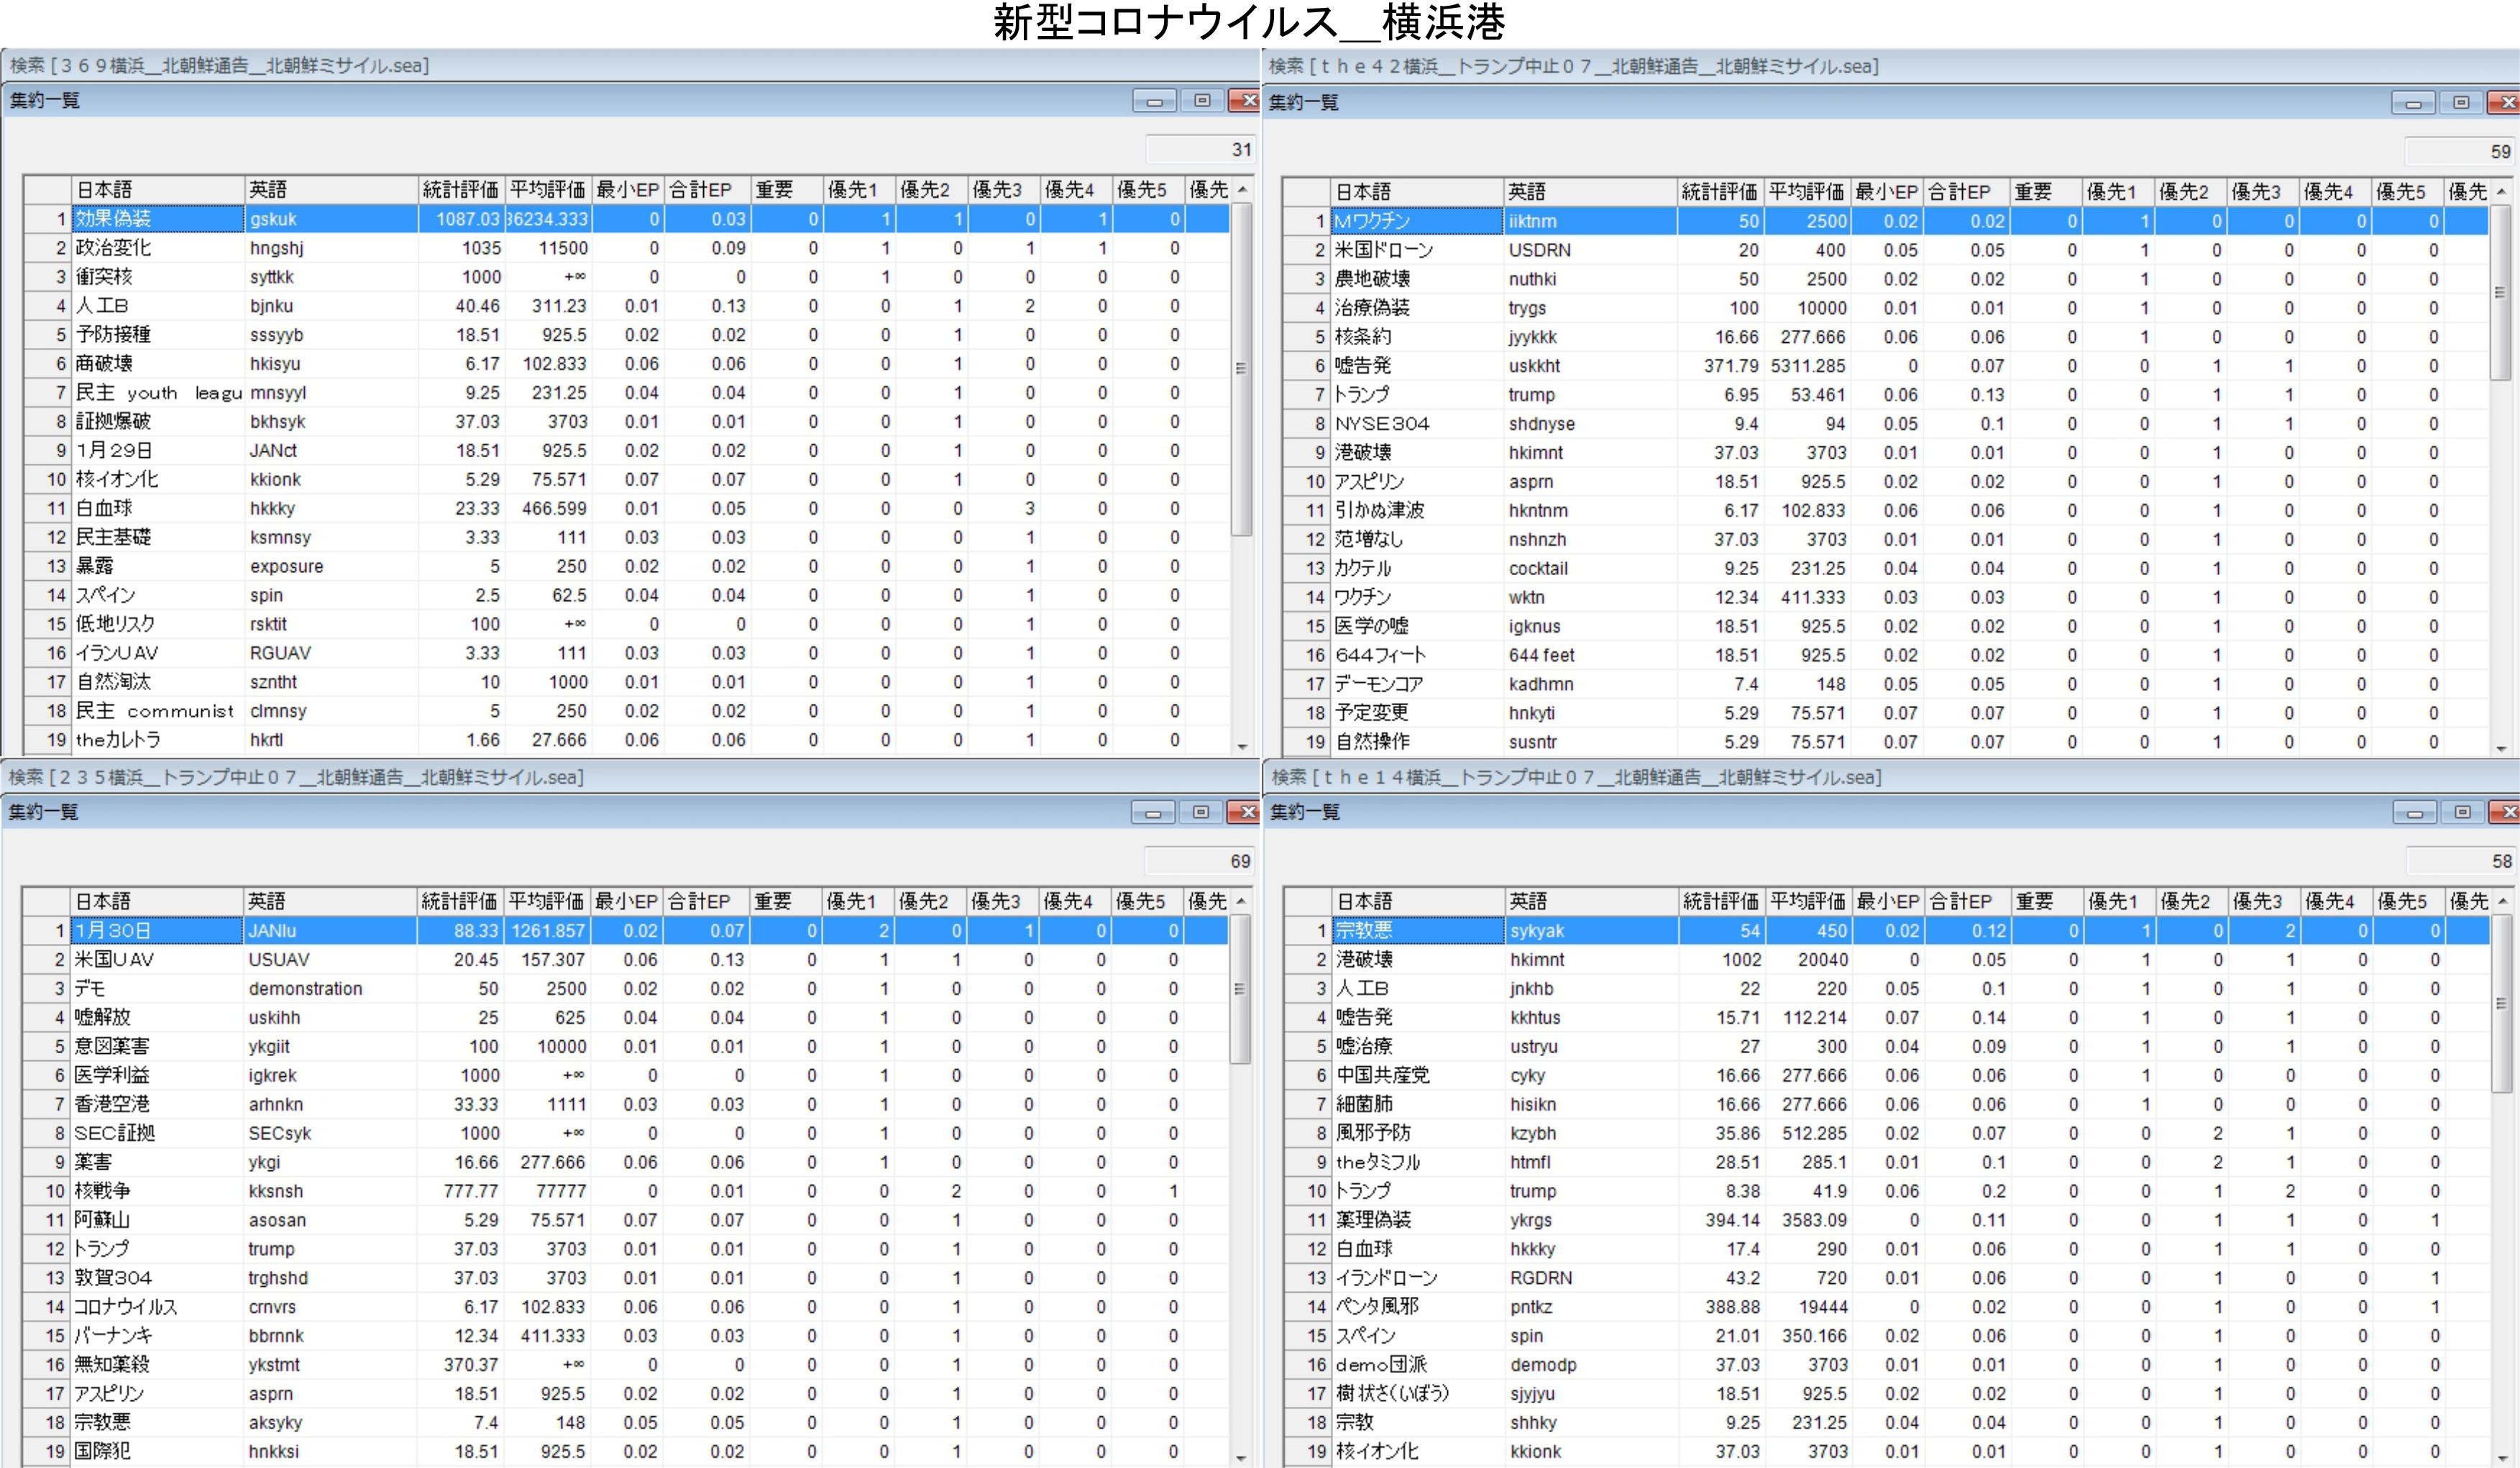Select the 中国共産党 row in bottom-right table

point(1383,1075)
